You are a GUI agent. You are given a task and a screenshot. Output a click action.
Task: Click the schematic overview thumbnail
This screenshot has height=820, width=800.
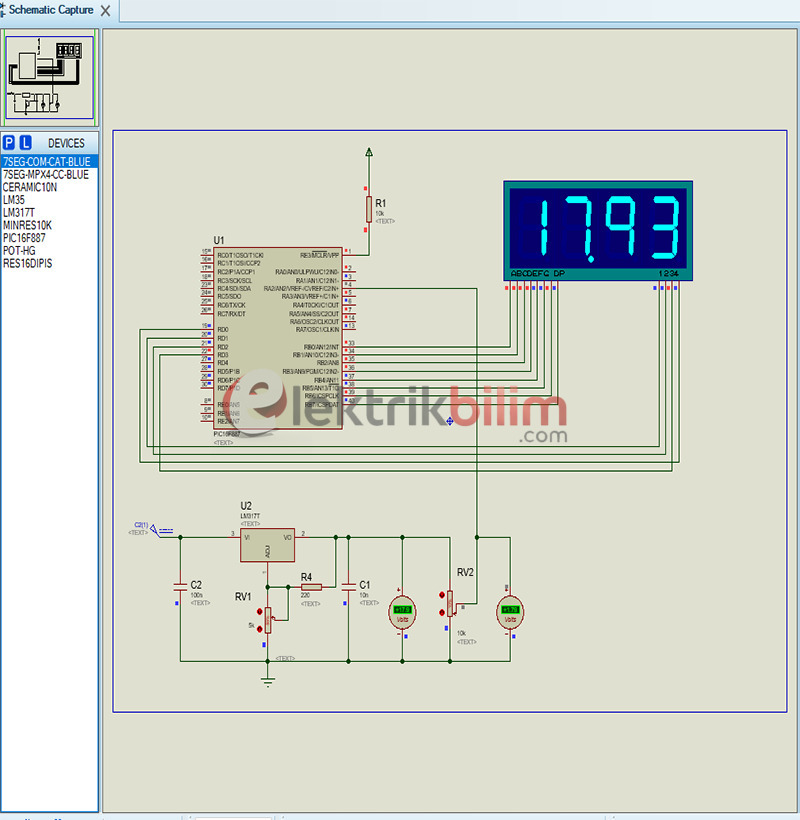pos(49,76)
